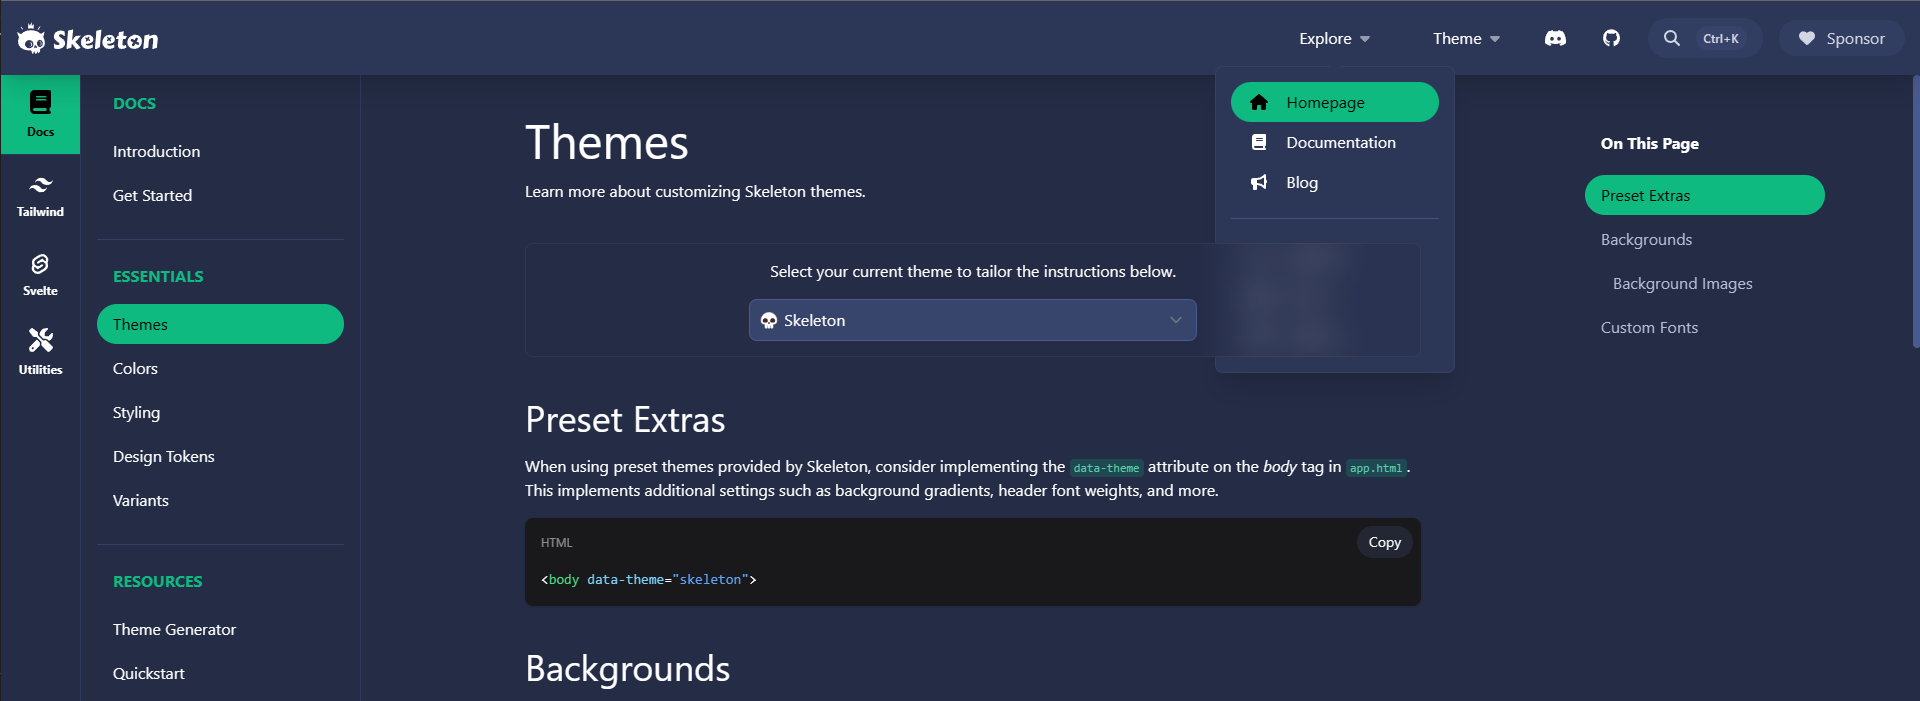
Task: Open the Variants docs page
Action: click(x=220, y=500)
